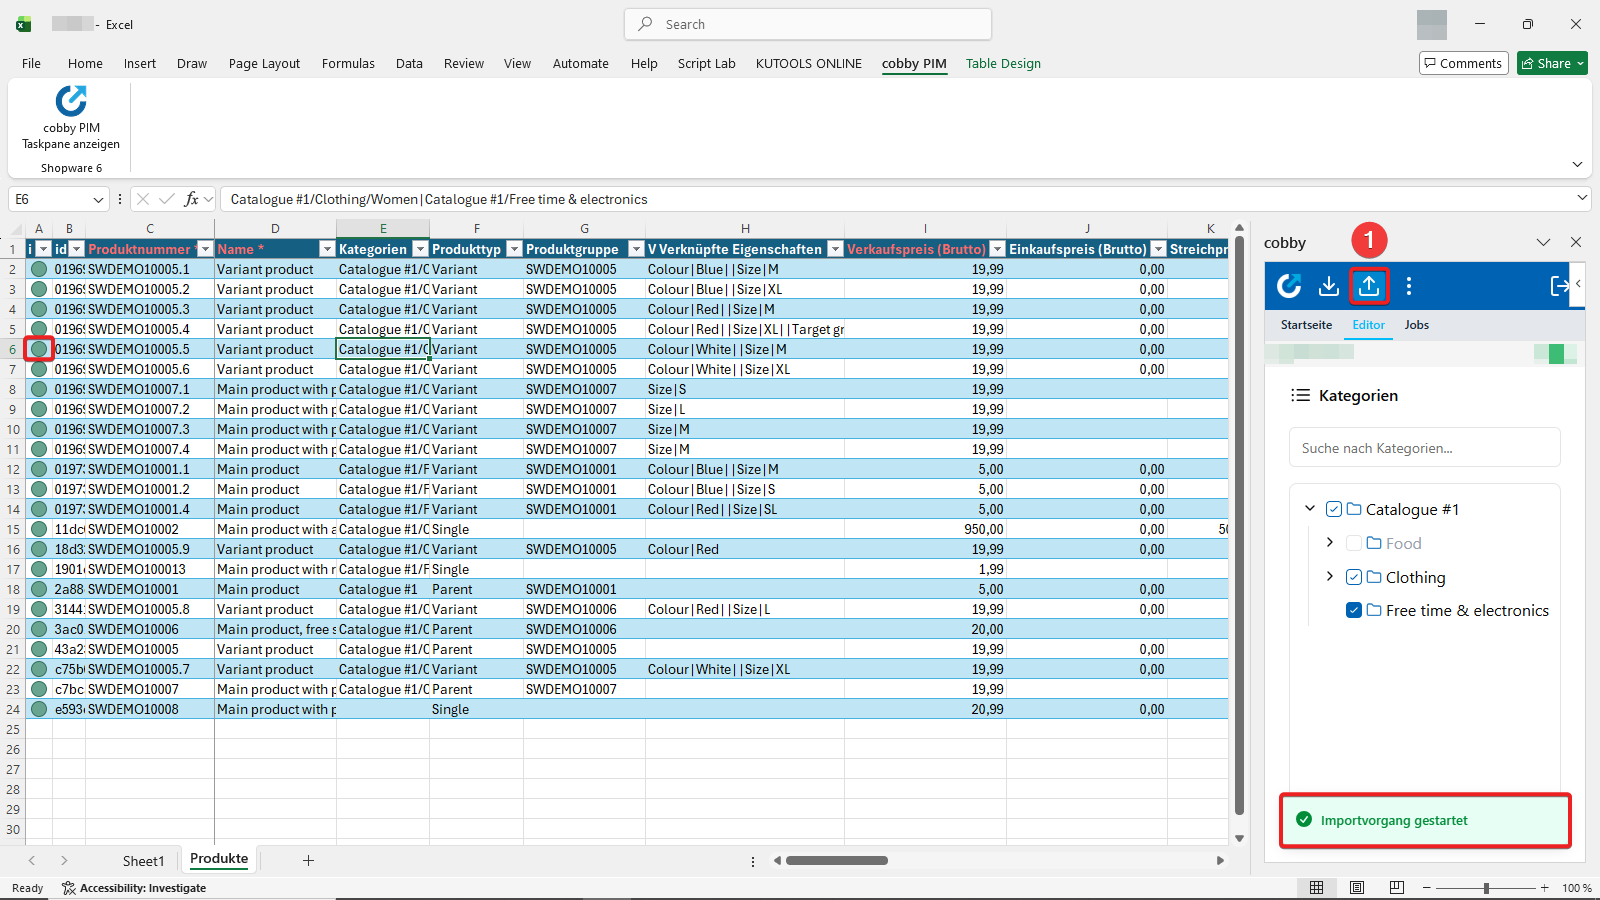Viewport: 1600px width, 900px height.
Task: Click the logout icon in cobby panel
Action: pyautogui.click(x=1558, y=286)
